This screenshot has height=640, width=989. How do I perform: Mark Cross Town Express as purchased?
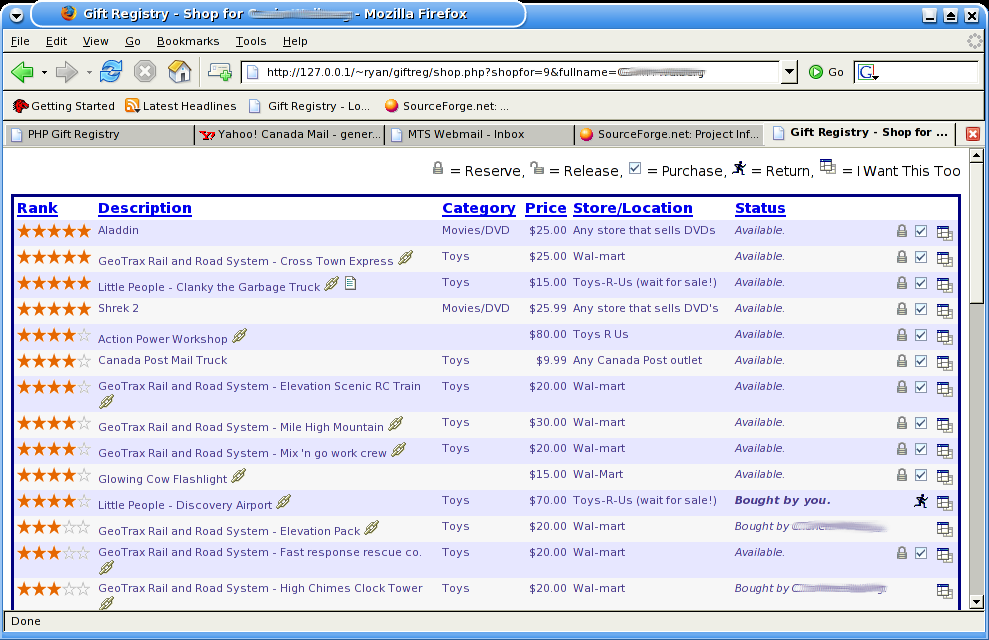click(x=921, y=257)
